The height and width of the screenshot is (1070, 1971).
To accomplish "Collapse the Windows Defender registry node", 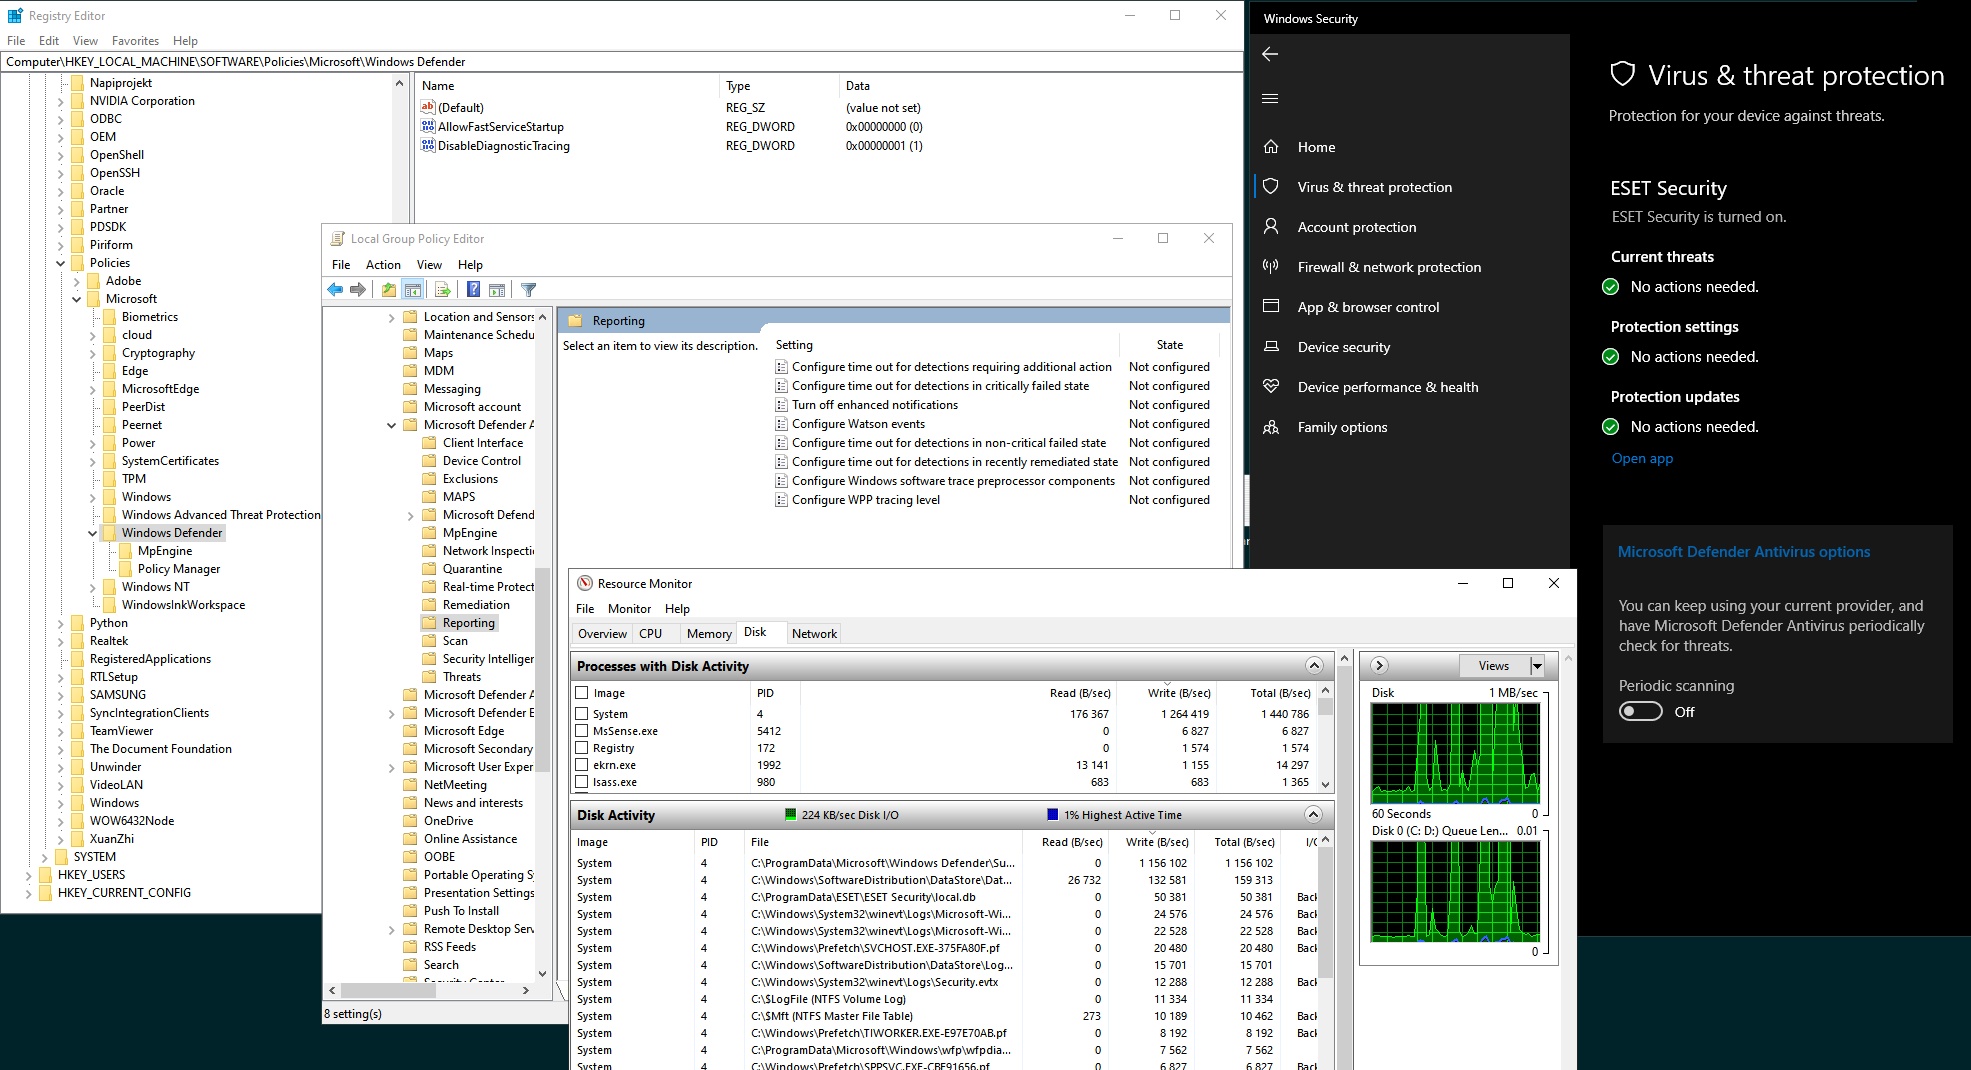I will pos(93,532).
